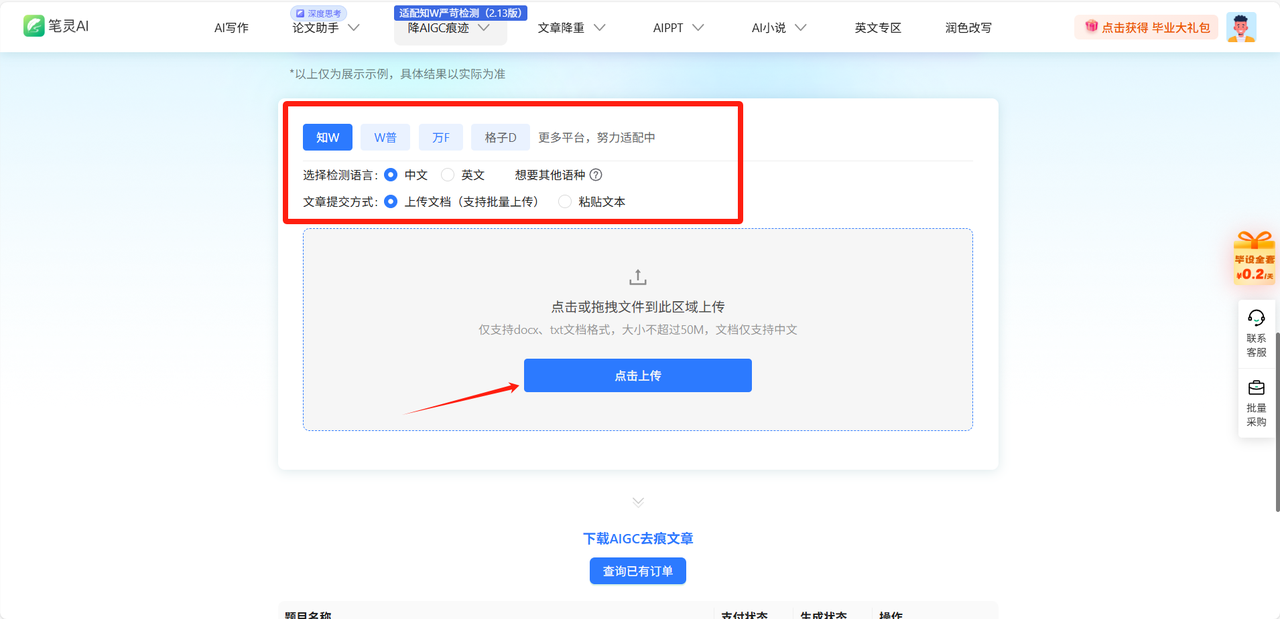Open the user avatar profile
The width and height of the screenshot is (1280, 619).
coord(1241,27)
